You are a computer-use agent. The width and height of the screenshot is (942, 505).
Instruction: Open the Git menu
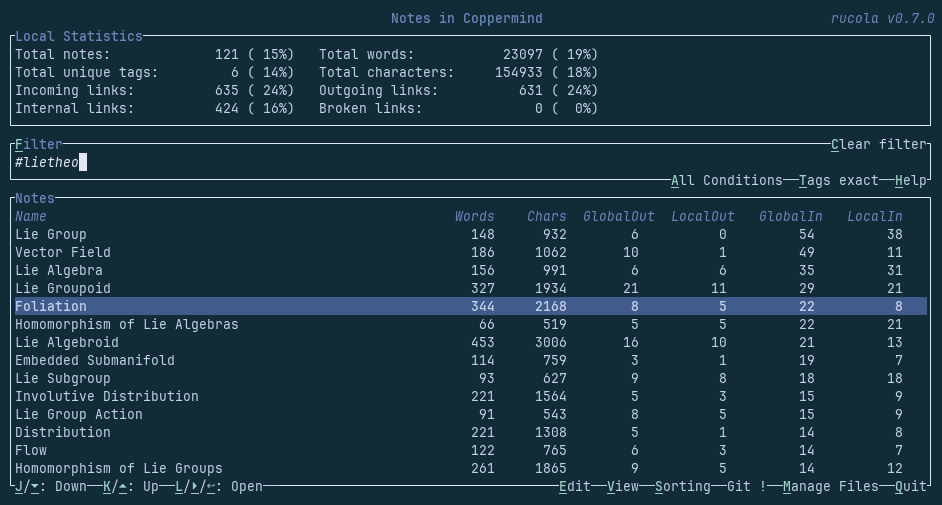pos(746,486)
